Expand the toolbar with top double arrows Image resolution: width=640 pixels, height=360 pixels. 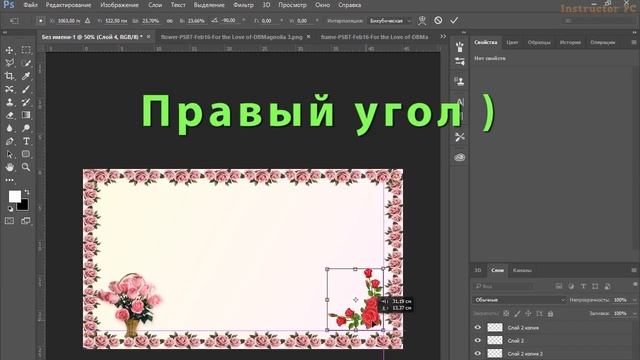point(5,32)
